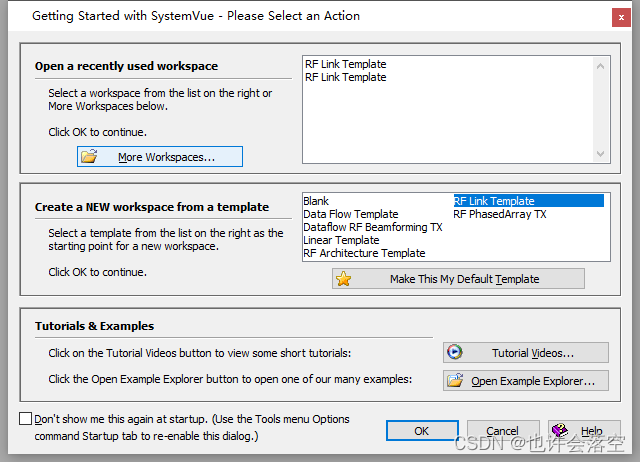The height and width of the screenshot is (462, 640).
Task: Select Dataflow RF Beamforming TX template
Action: tap(373, 227)
